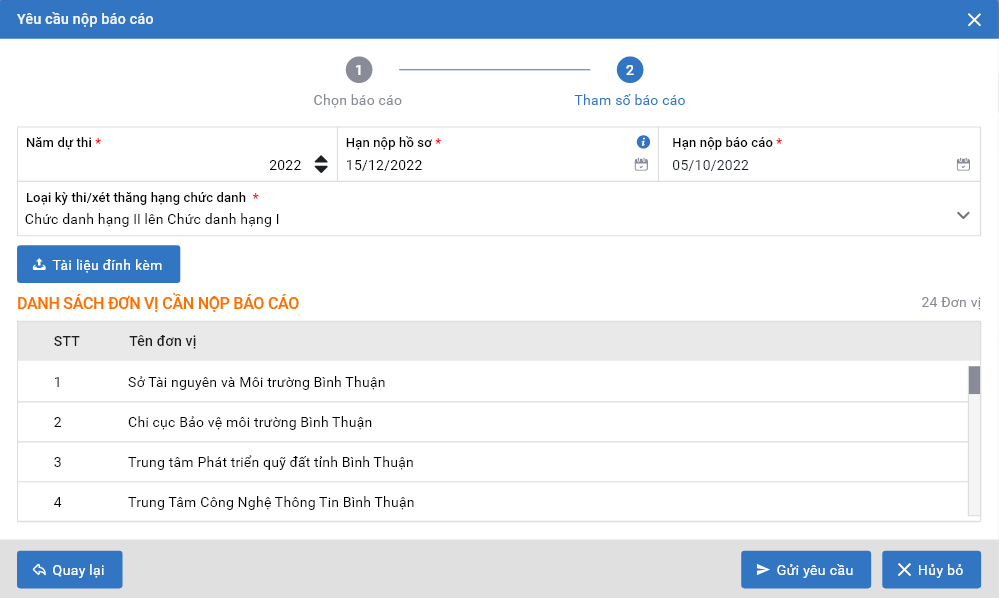This screenshot has height=598, width=999.
Task: Select row Sở Tài nguyên và Môi trường
Action: point(256,382)
